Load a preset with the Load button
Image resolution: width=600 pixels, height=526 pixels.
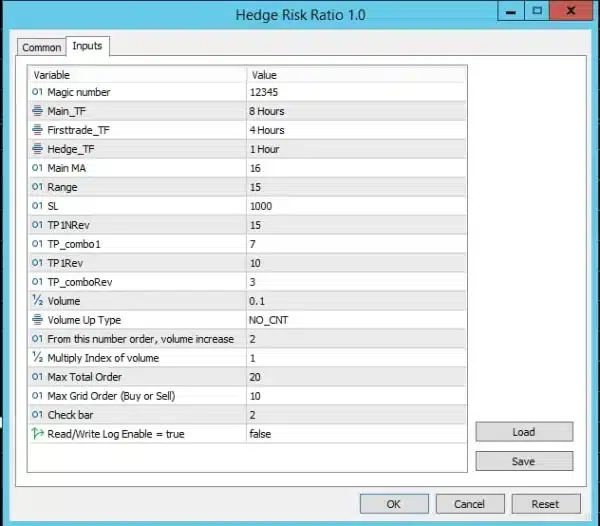[524, 432]
